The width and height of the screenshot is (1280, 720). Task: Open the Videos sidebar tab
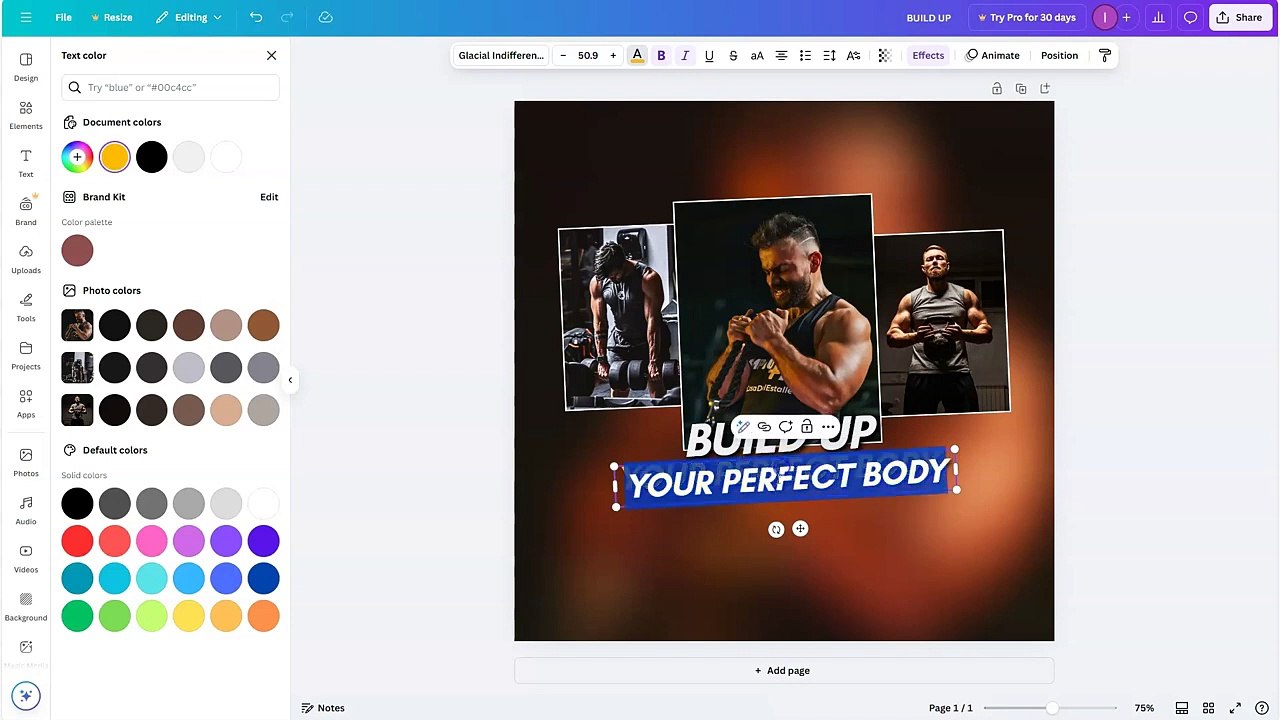pyautogui.click(x=26, y=558)
